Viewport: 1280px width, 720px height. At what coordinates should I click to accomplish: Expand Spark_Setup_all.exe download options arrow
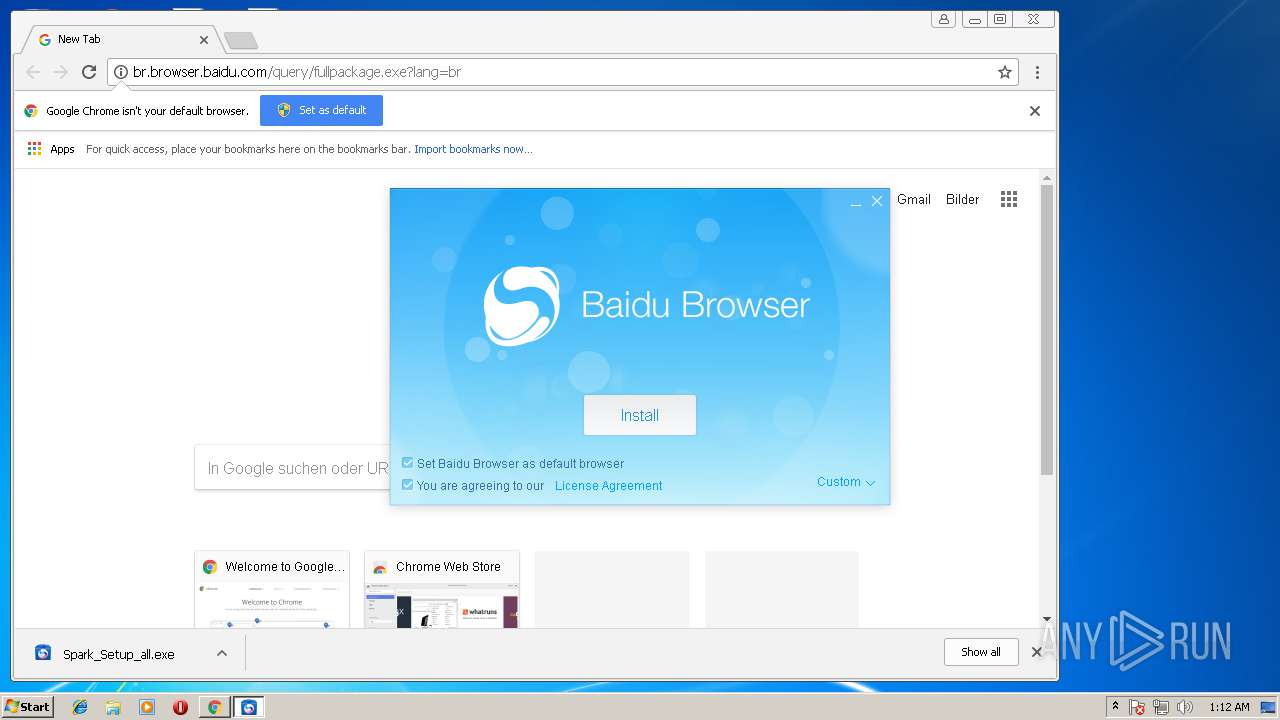(x=222, y=653)
